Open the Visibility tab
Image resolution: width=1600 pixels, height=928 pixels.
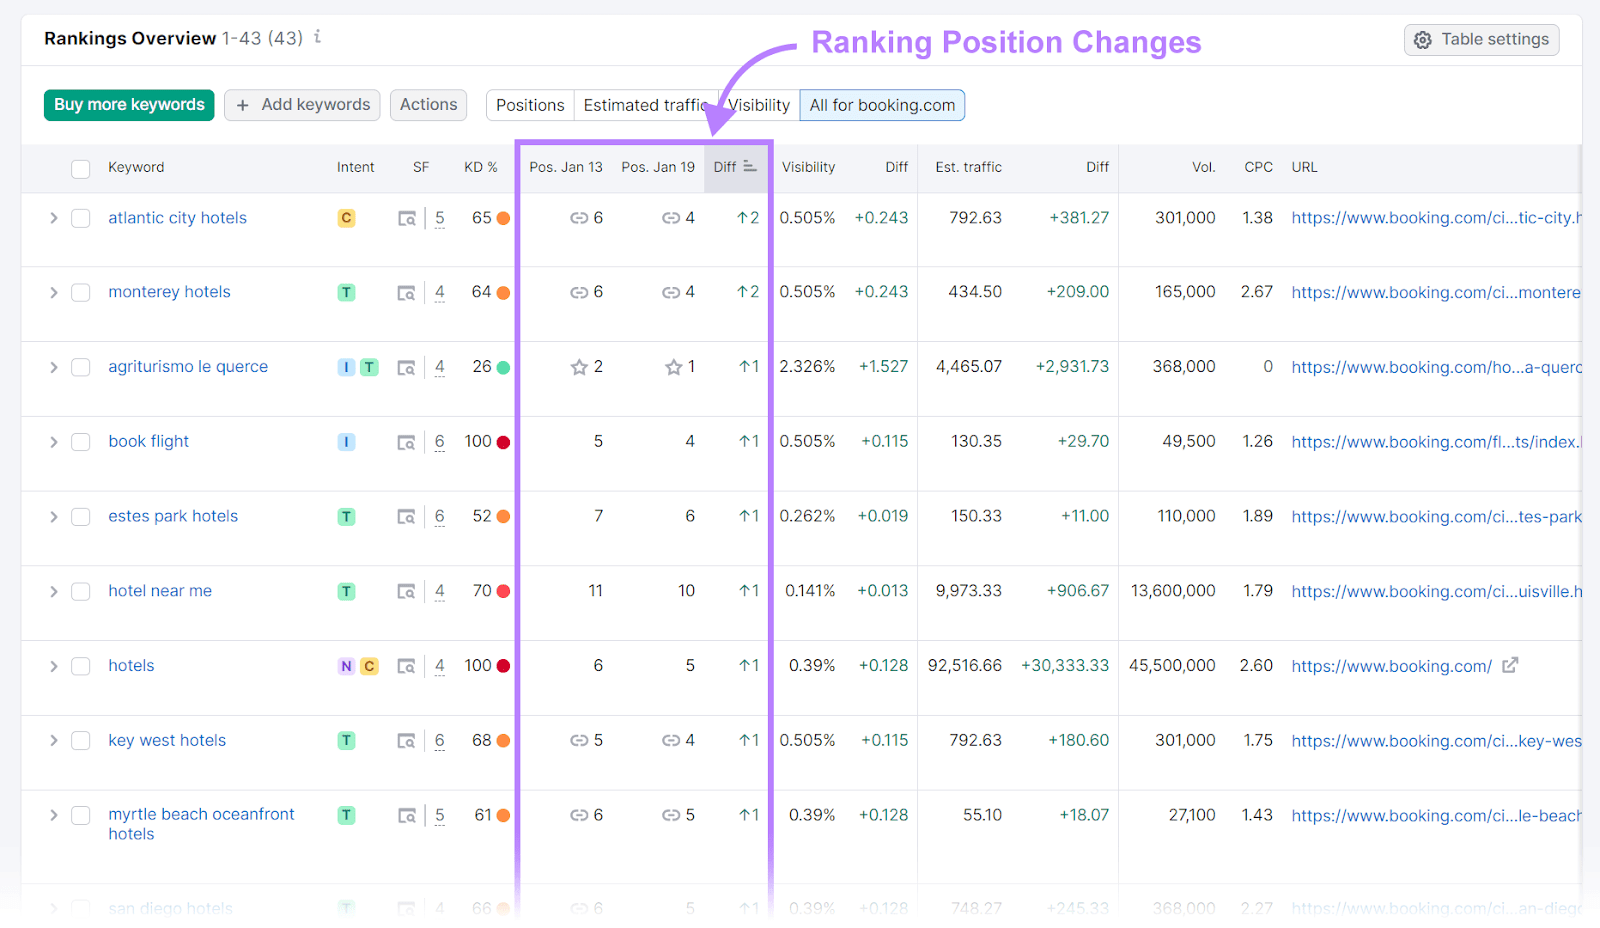758,104
